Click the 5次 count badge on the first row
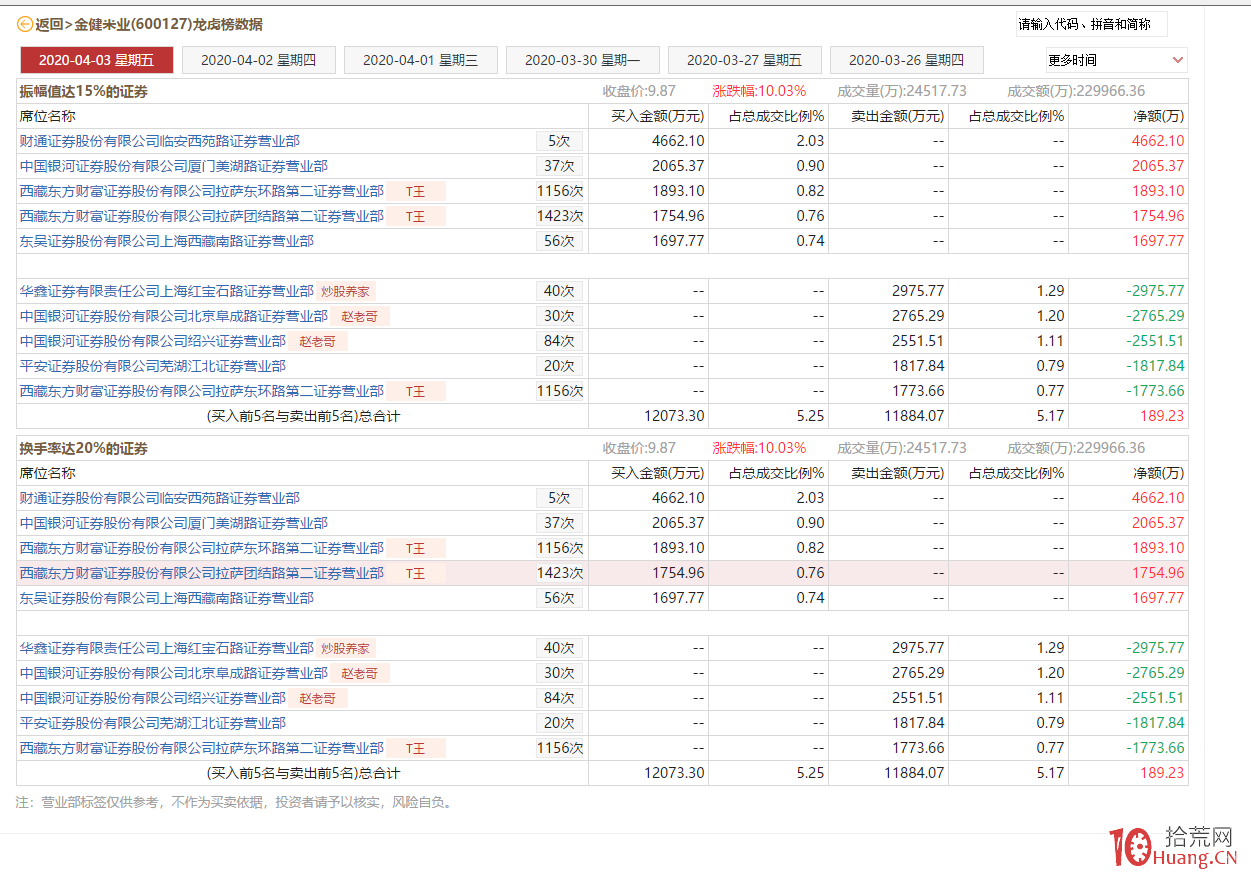 point(559,140)
